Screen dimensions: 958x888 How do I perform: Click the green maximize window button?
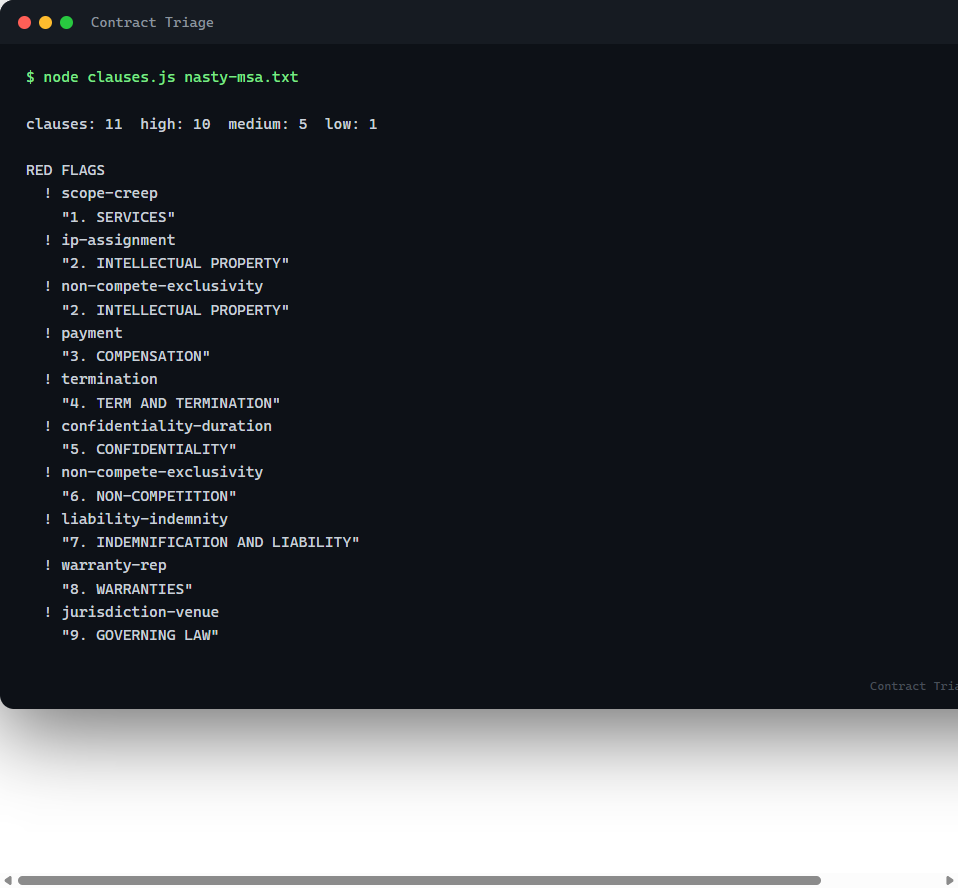tap(67, 23)
